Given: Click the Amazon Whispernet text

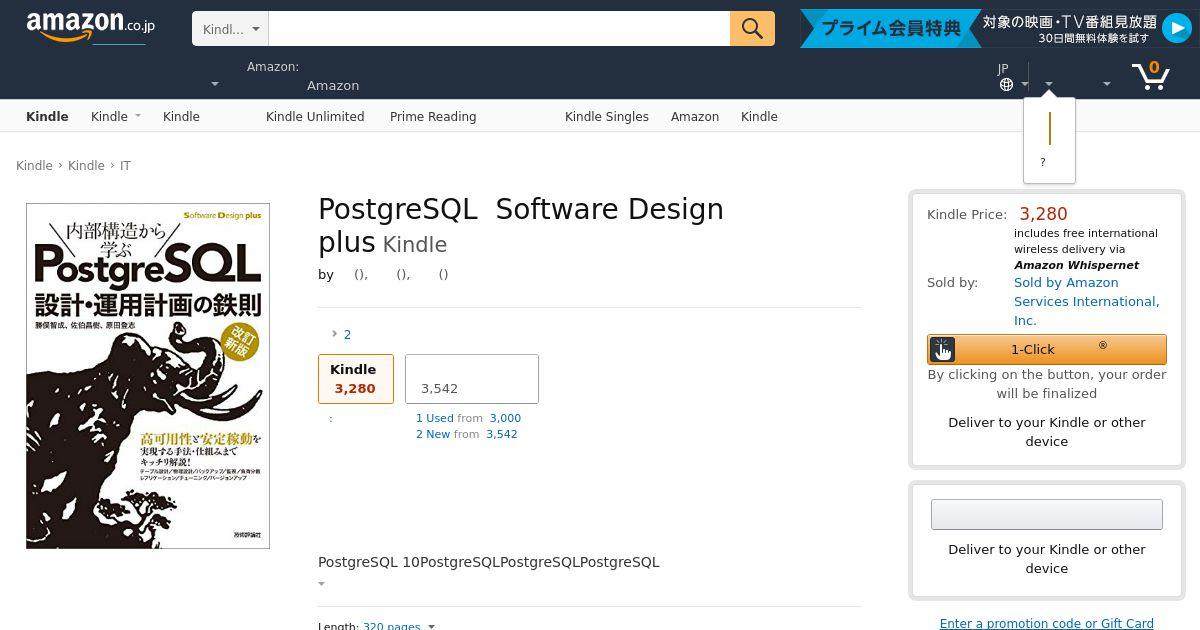Looking at the screenshot, I should tap(1076, 265).
